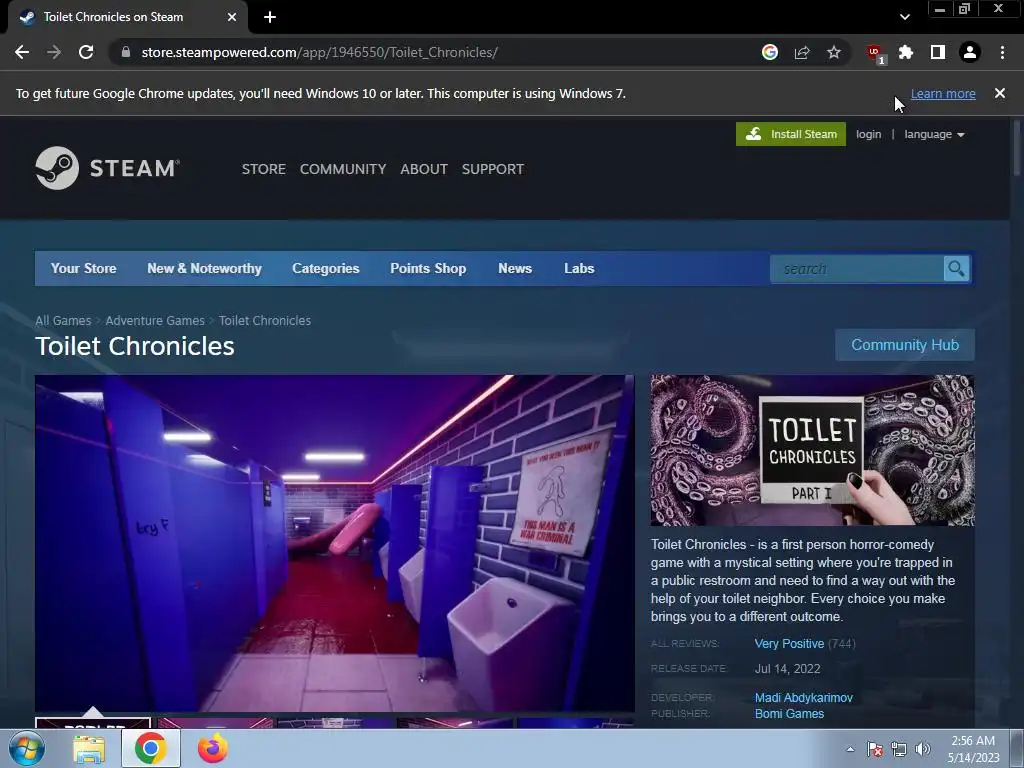Select the Your Store tab

pyautogui.click(x=84, y=268)
